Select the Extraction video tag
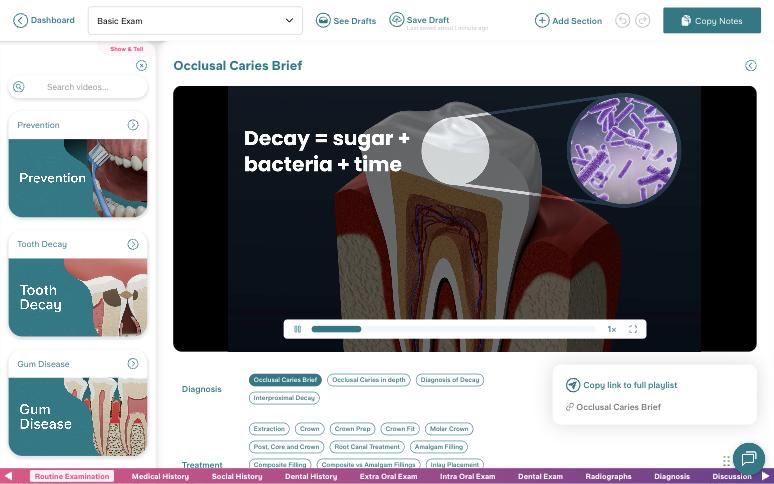This screenshot has width=774, height=484. [269, 429]
